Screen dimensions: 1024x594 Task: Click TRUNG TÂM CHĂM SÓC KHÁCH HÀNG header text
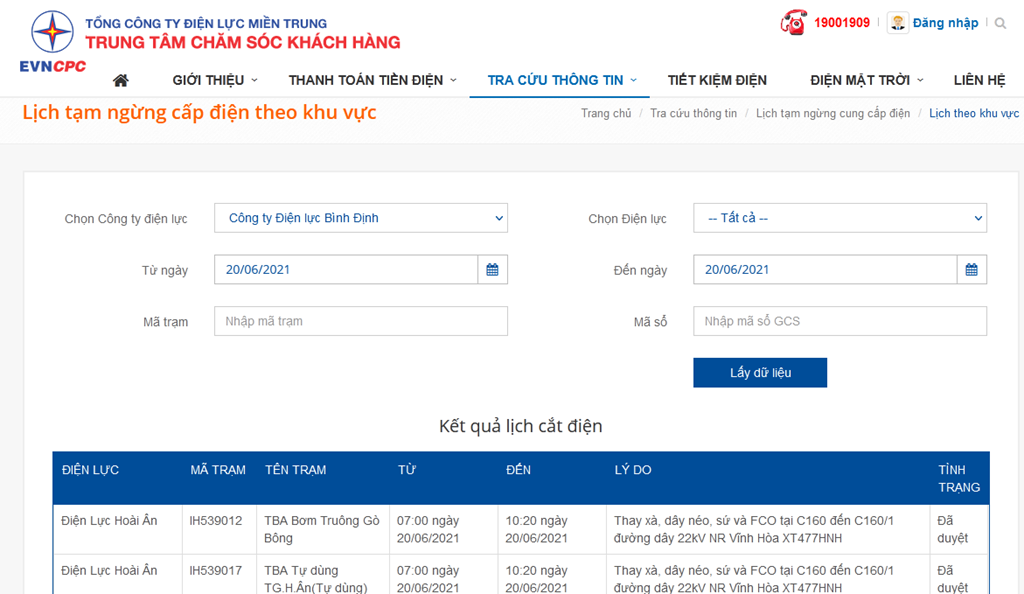point(243,42)
